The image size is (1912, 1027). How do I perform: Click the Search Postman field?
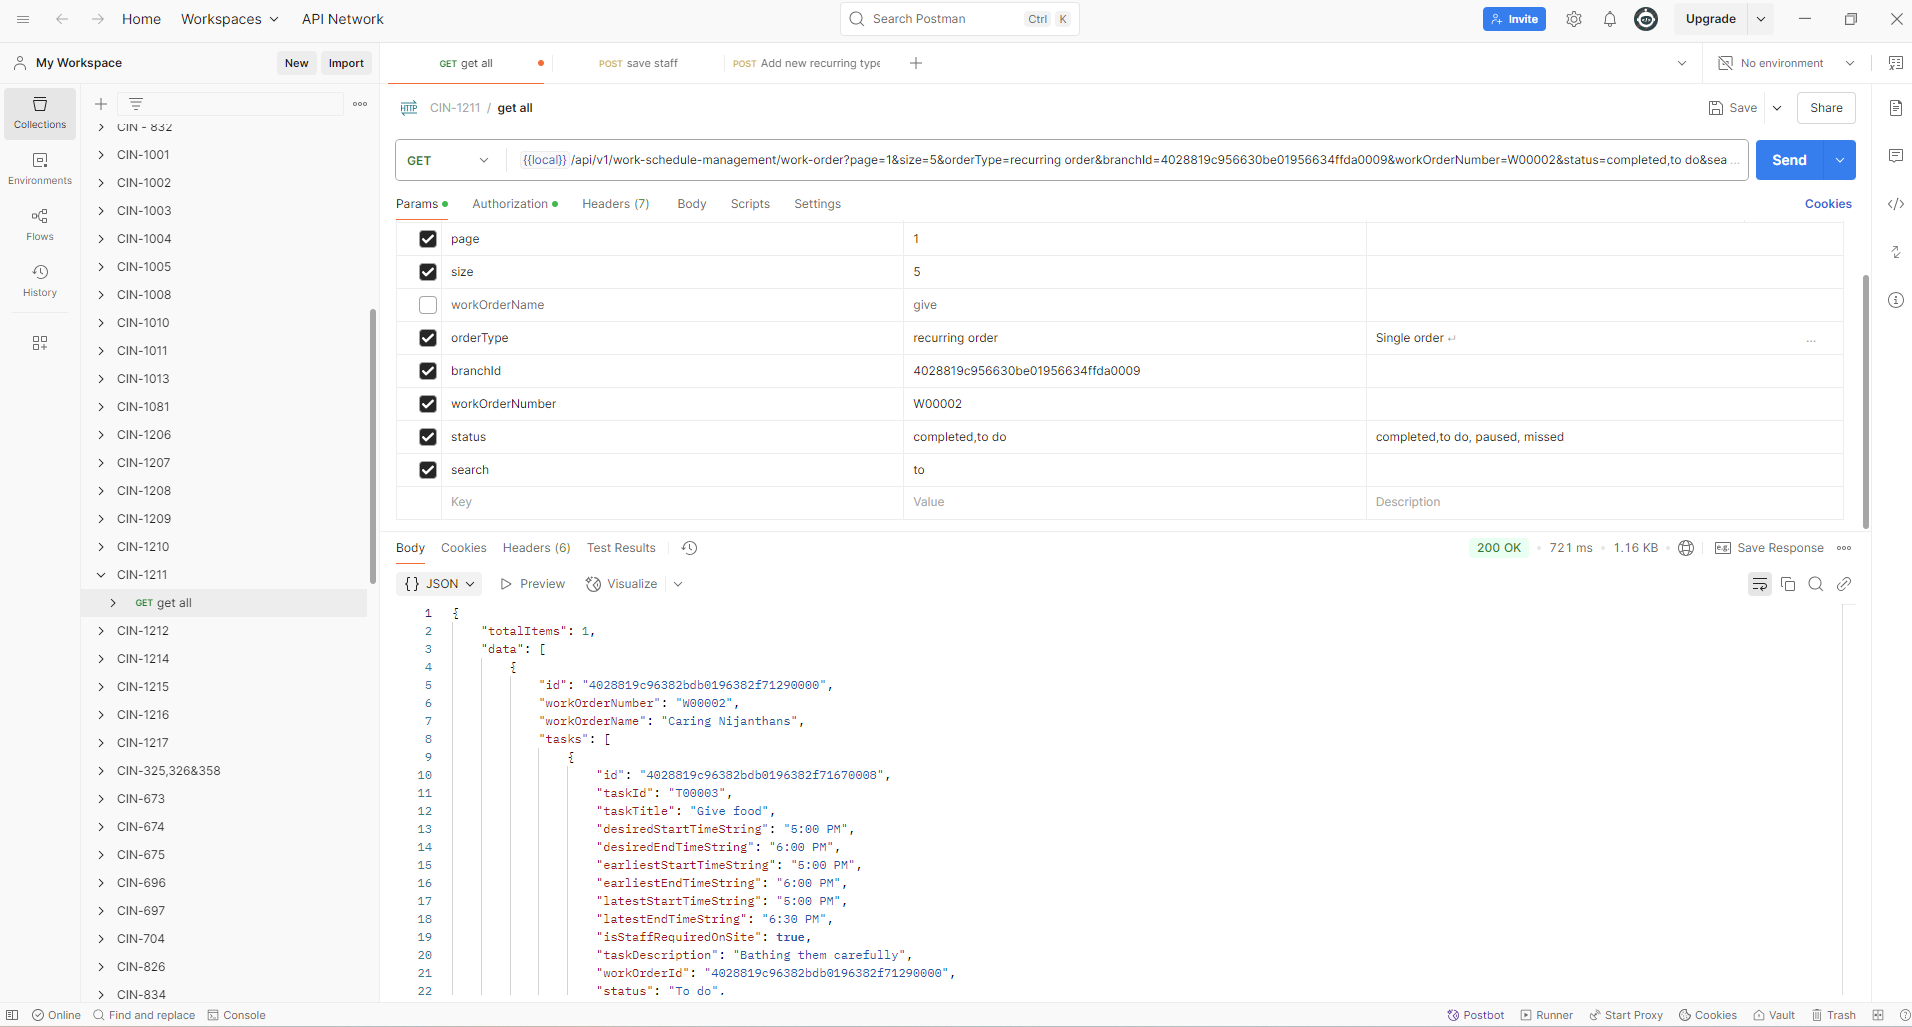pos(959,19)
